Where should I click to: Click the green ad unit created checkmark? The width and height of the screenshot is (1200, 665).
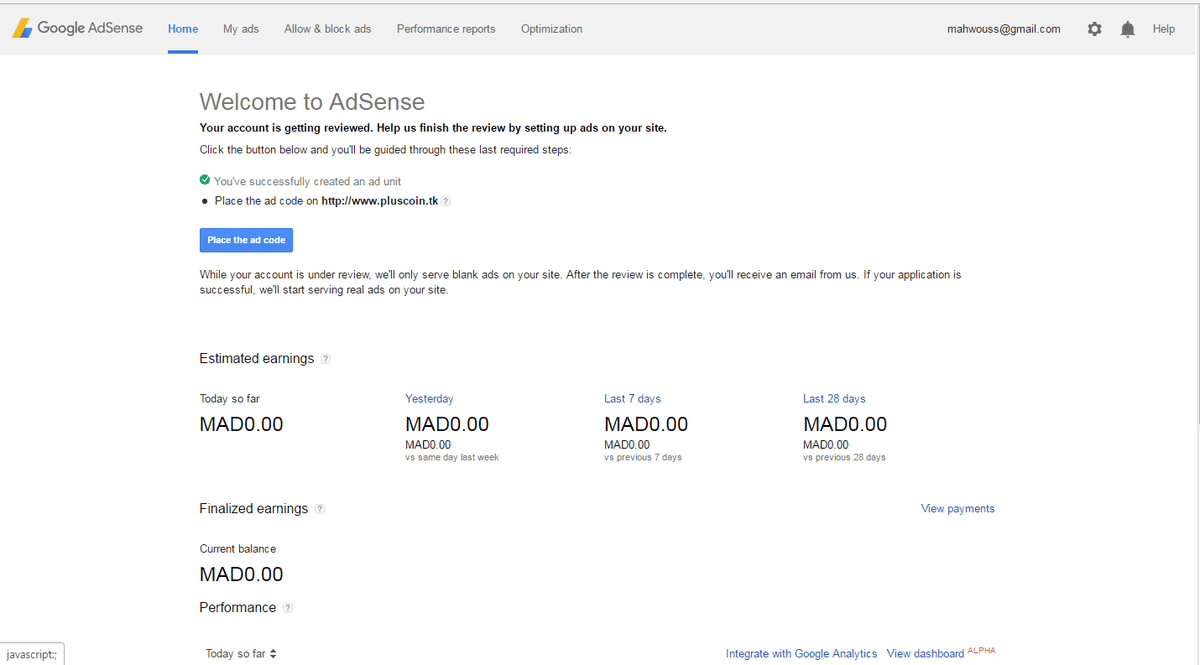(205, 180)
